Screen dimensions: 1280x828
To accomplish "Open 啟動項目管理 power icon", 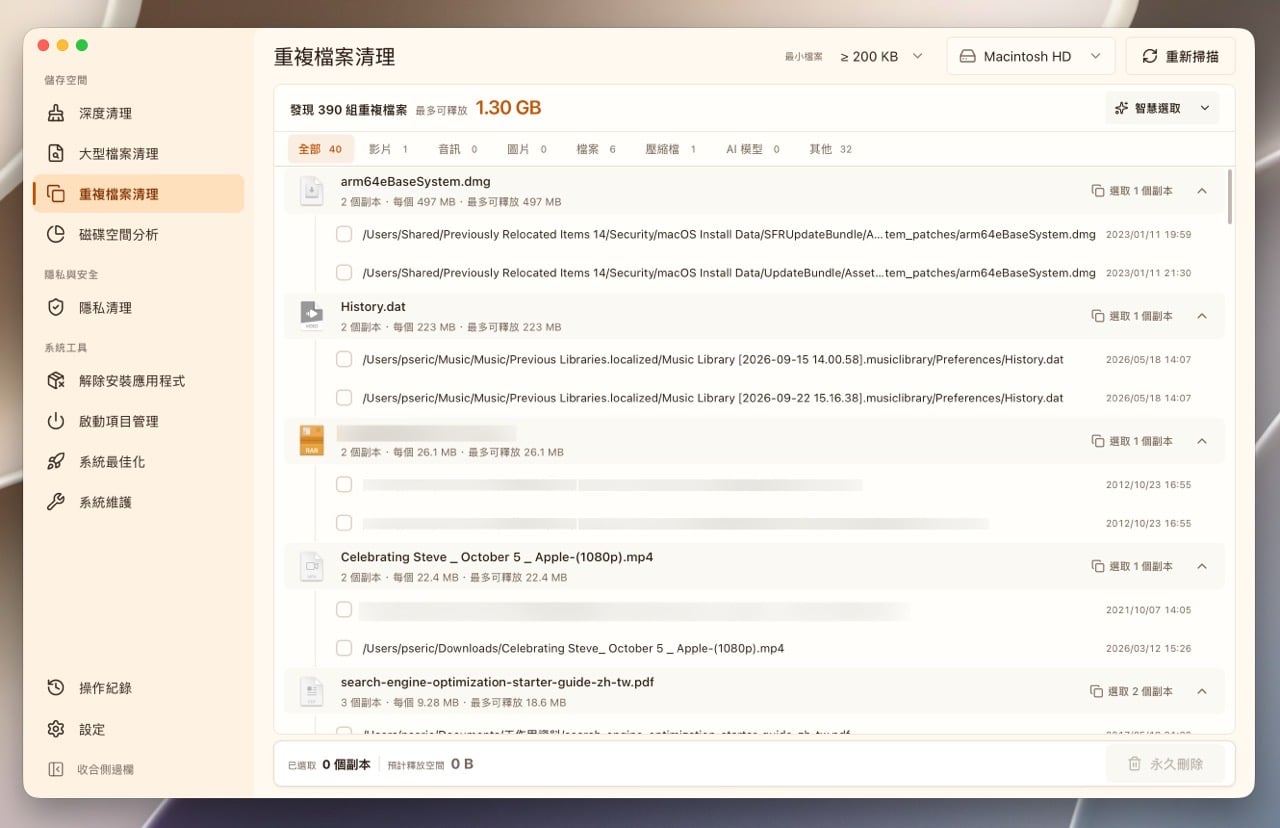I will (x=56, y=421).
